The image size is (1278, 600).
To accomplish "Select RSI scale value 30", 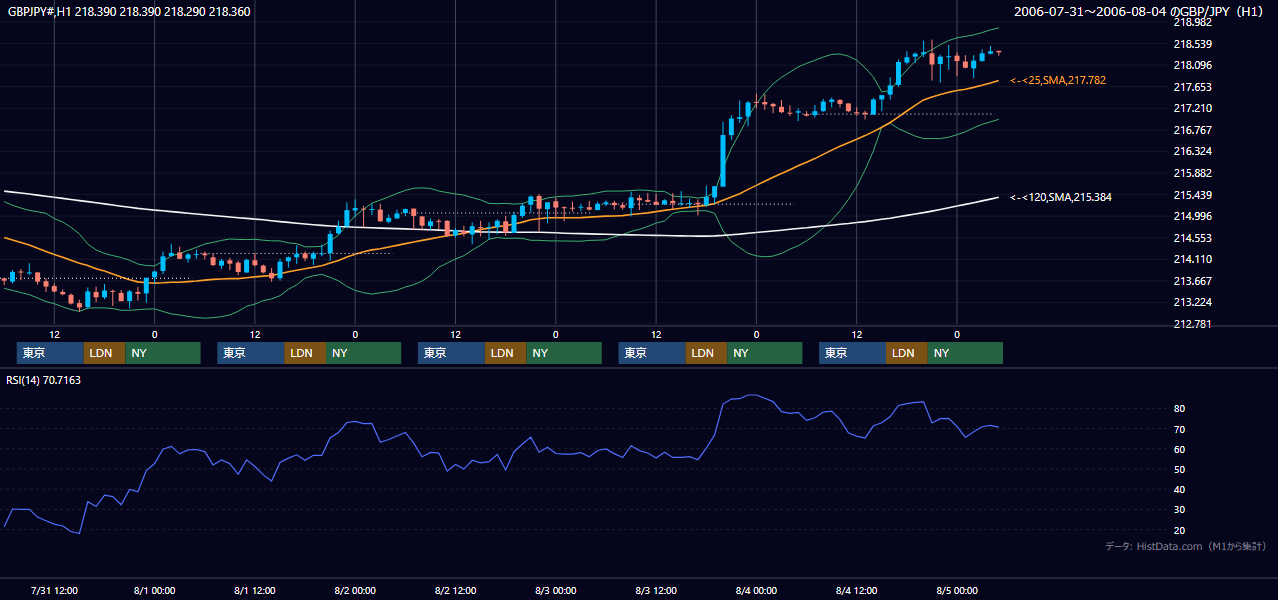I will point(1179,510).
